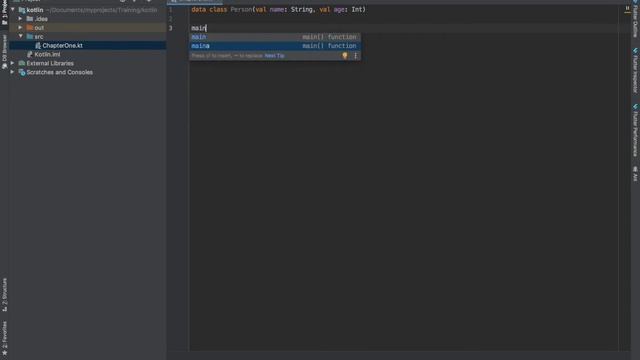Screen dimensions: 640x360
Task: Open the Flutter Inspector side panel
Action: click(635, 70)
